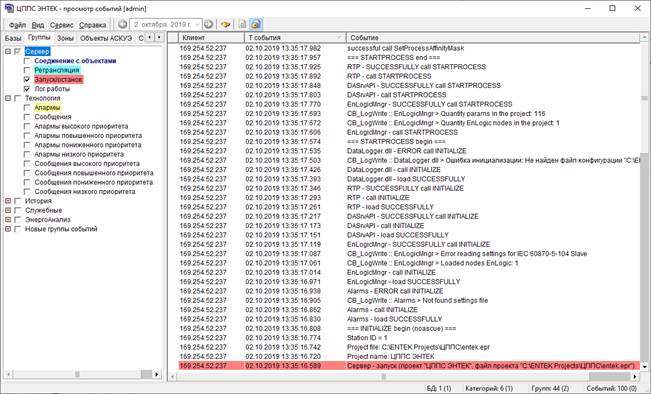The image size is (651, 394).
Task: Click the document page toolbar icon
Action: 242,24
